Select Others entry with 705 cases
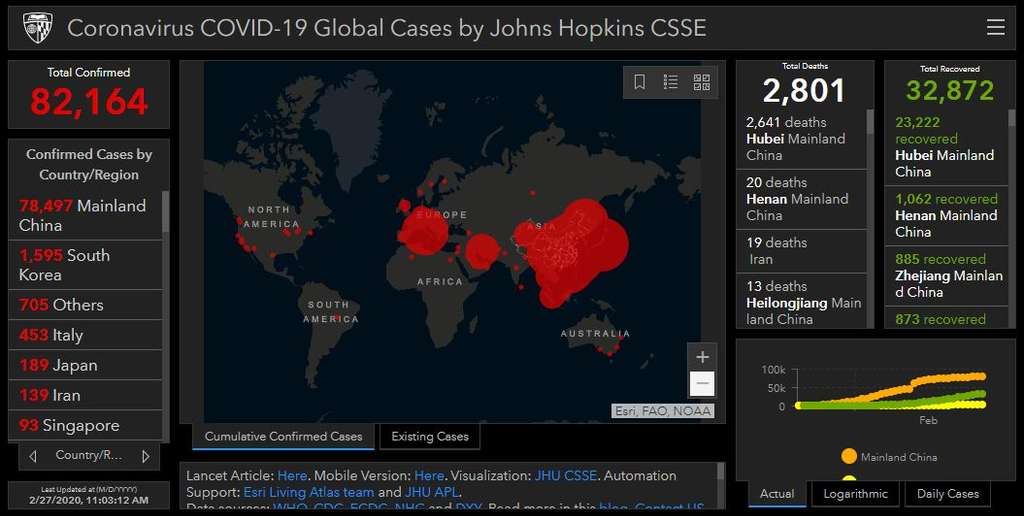 click(85, 304)
